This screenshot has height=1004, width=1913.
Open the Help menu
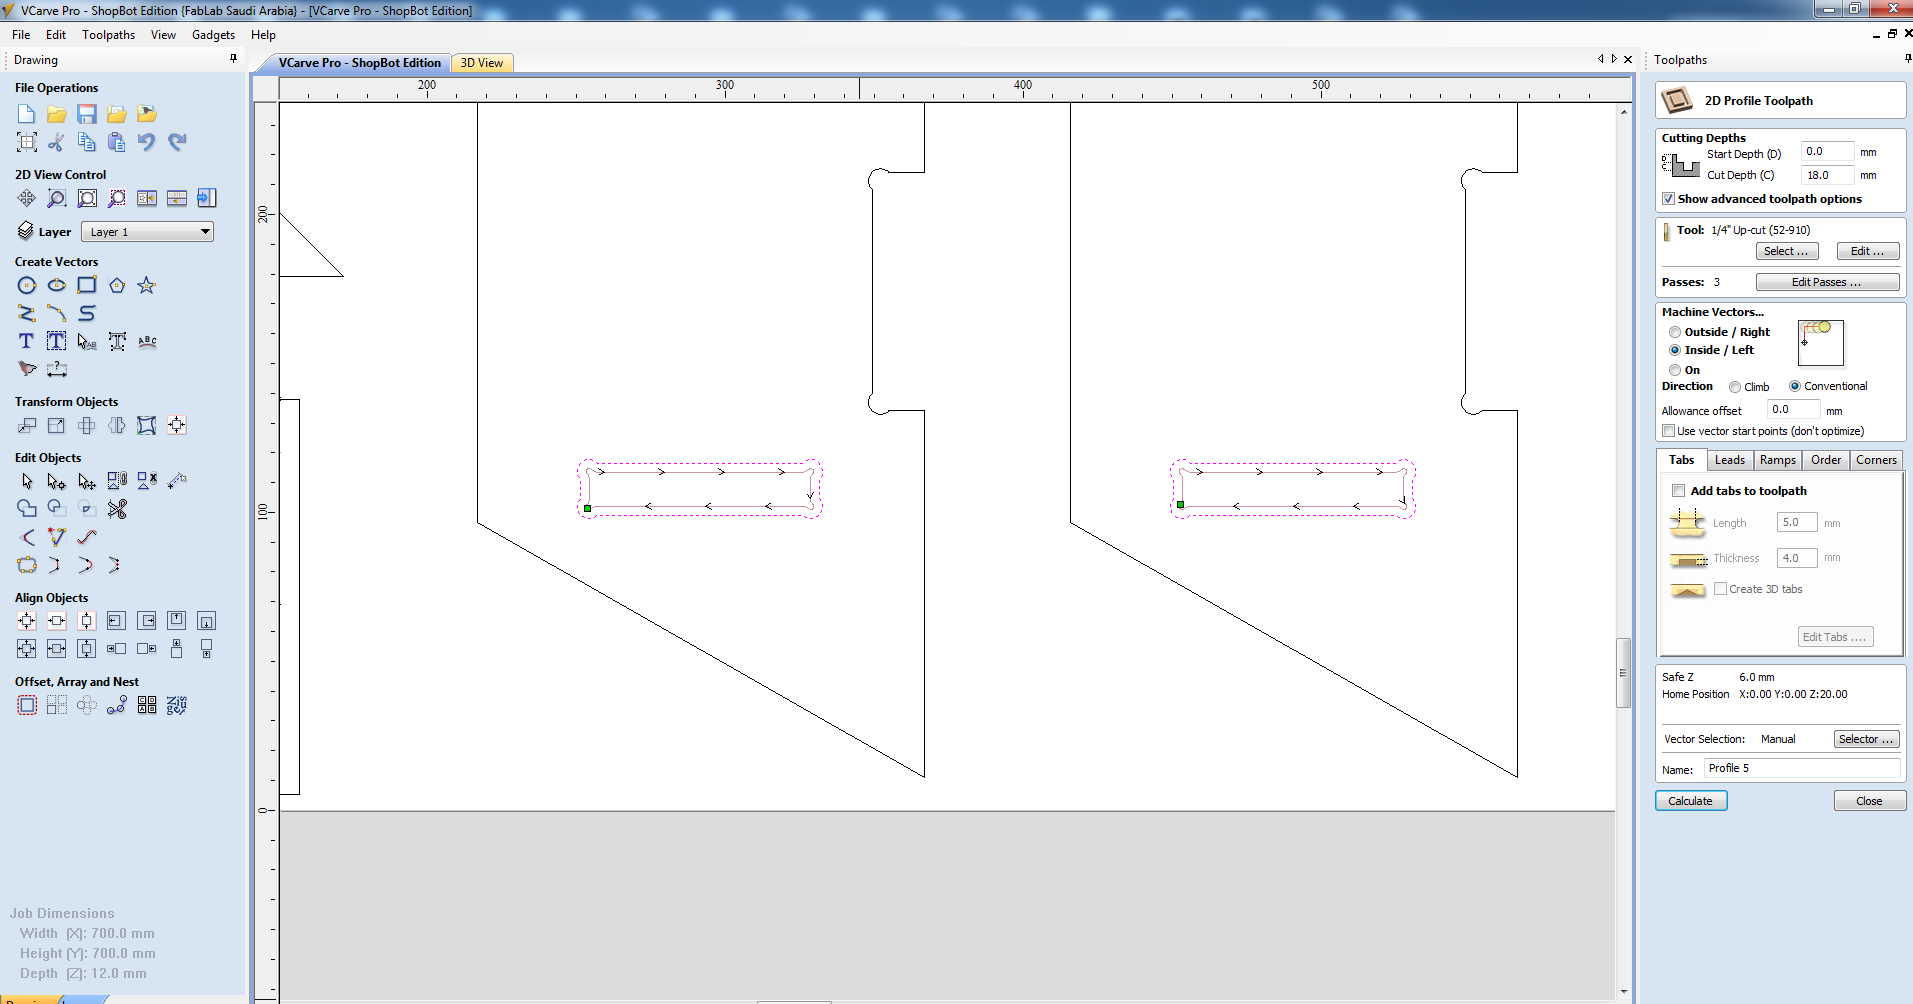pyautogui.click(x=263, y=35)
